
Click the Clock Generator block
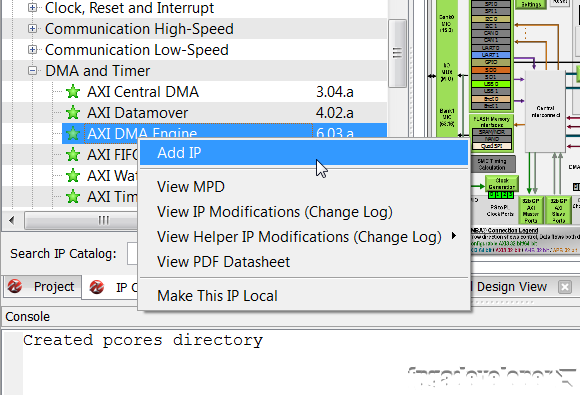(502, 184)
